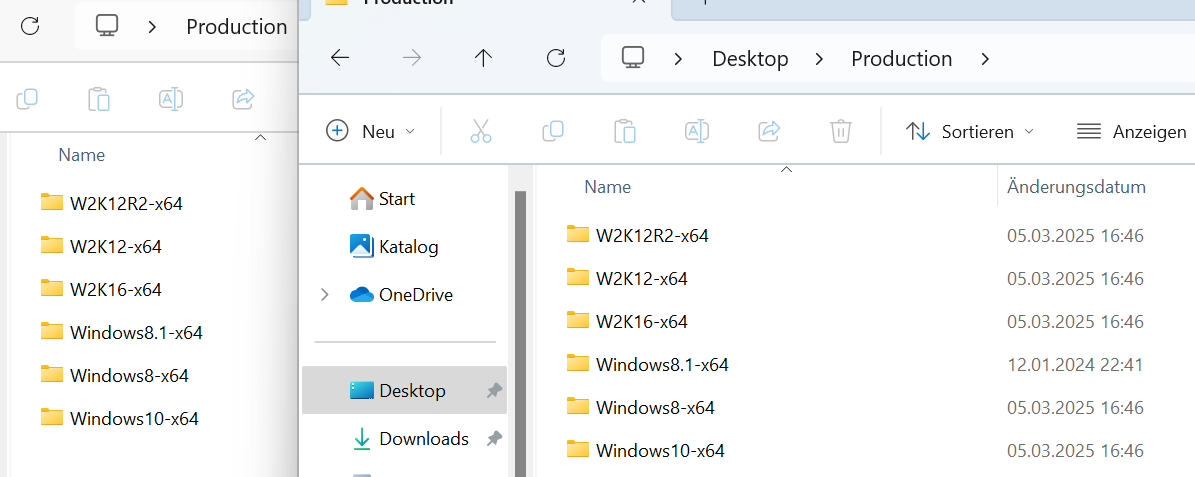Select OneDrive in the navigation pane
The height and width of the screenshot is (477, 1195).
401,294
